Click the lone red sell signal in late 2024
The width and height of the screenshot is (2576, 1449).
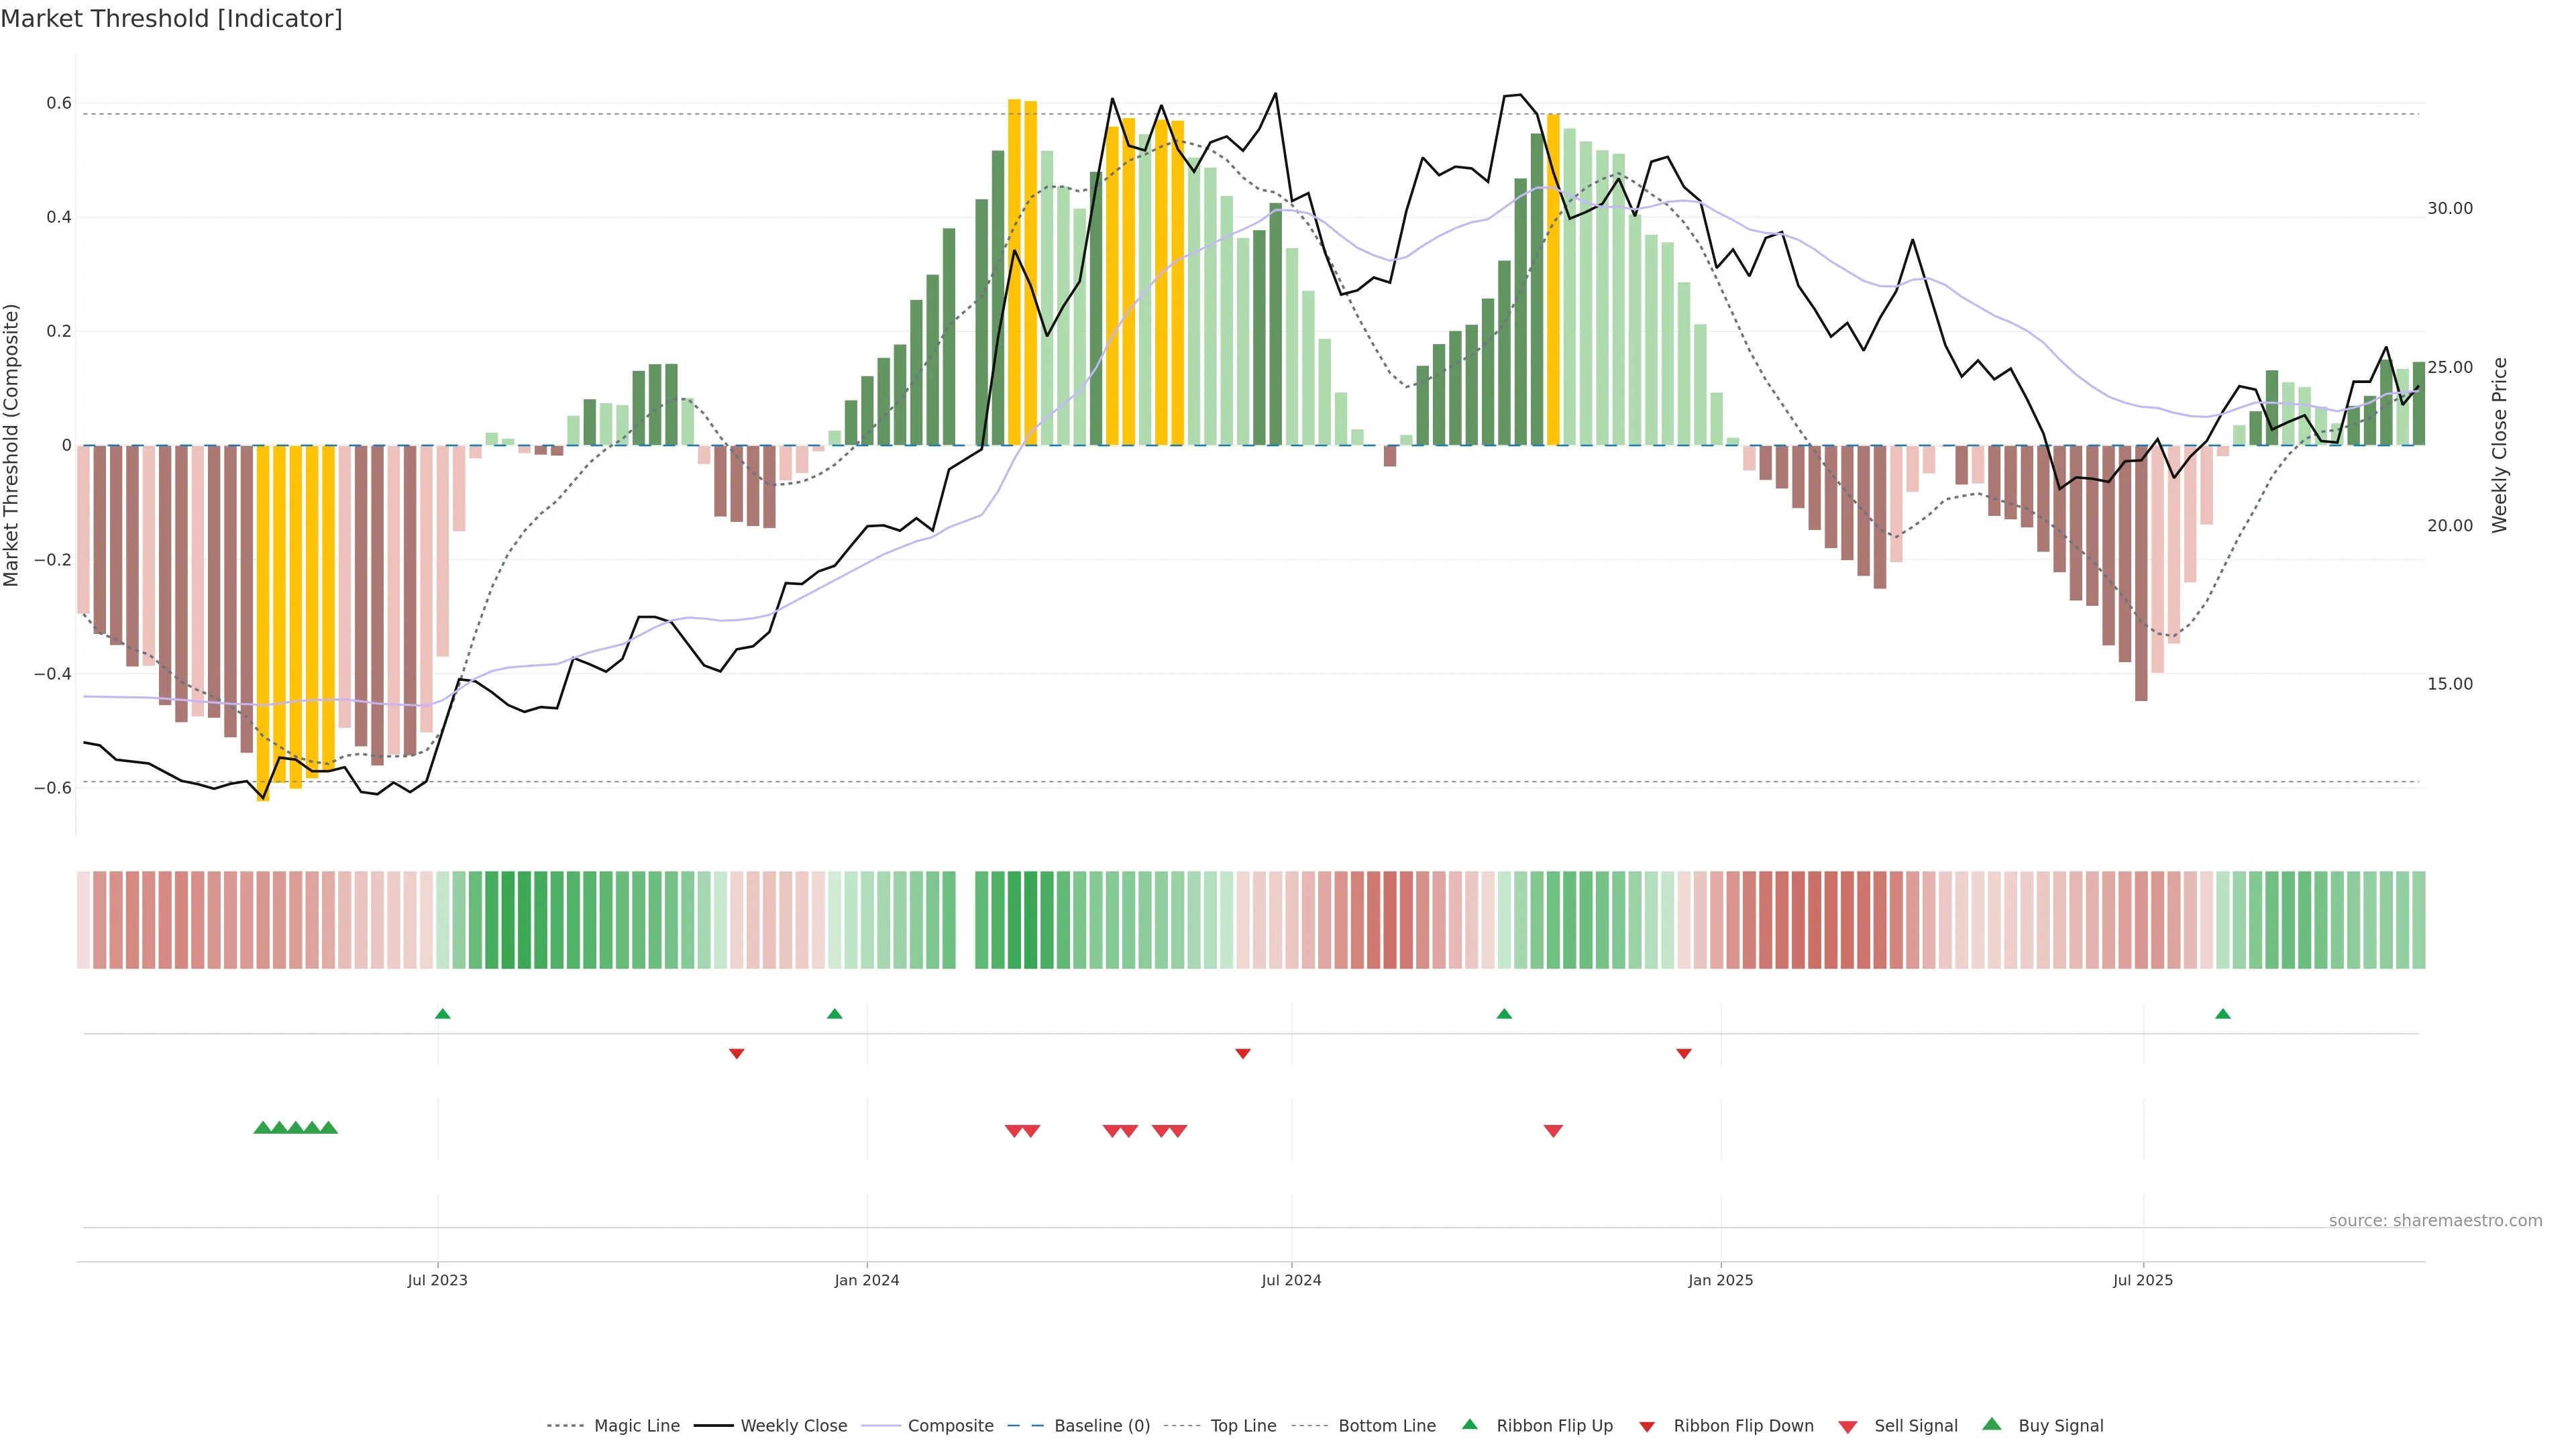pyautogui.click(x=1552, y=1131)
